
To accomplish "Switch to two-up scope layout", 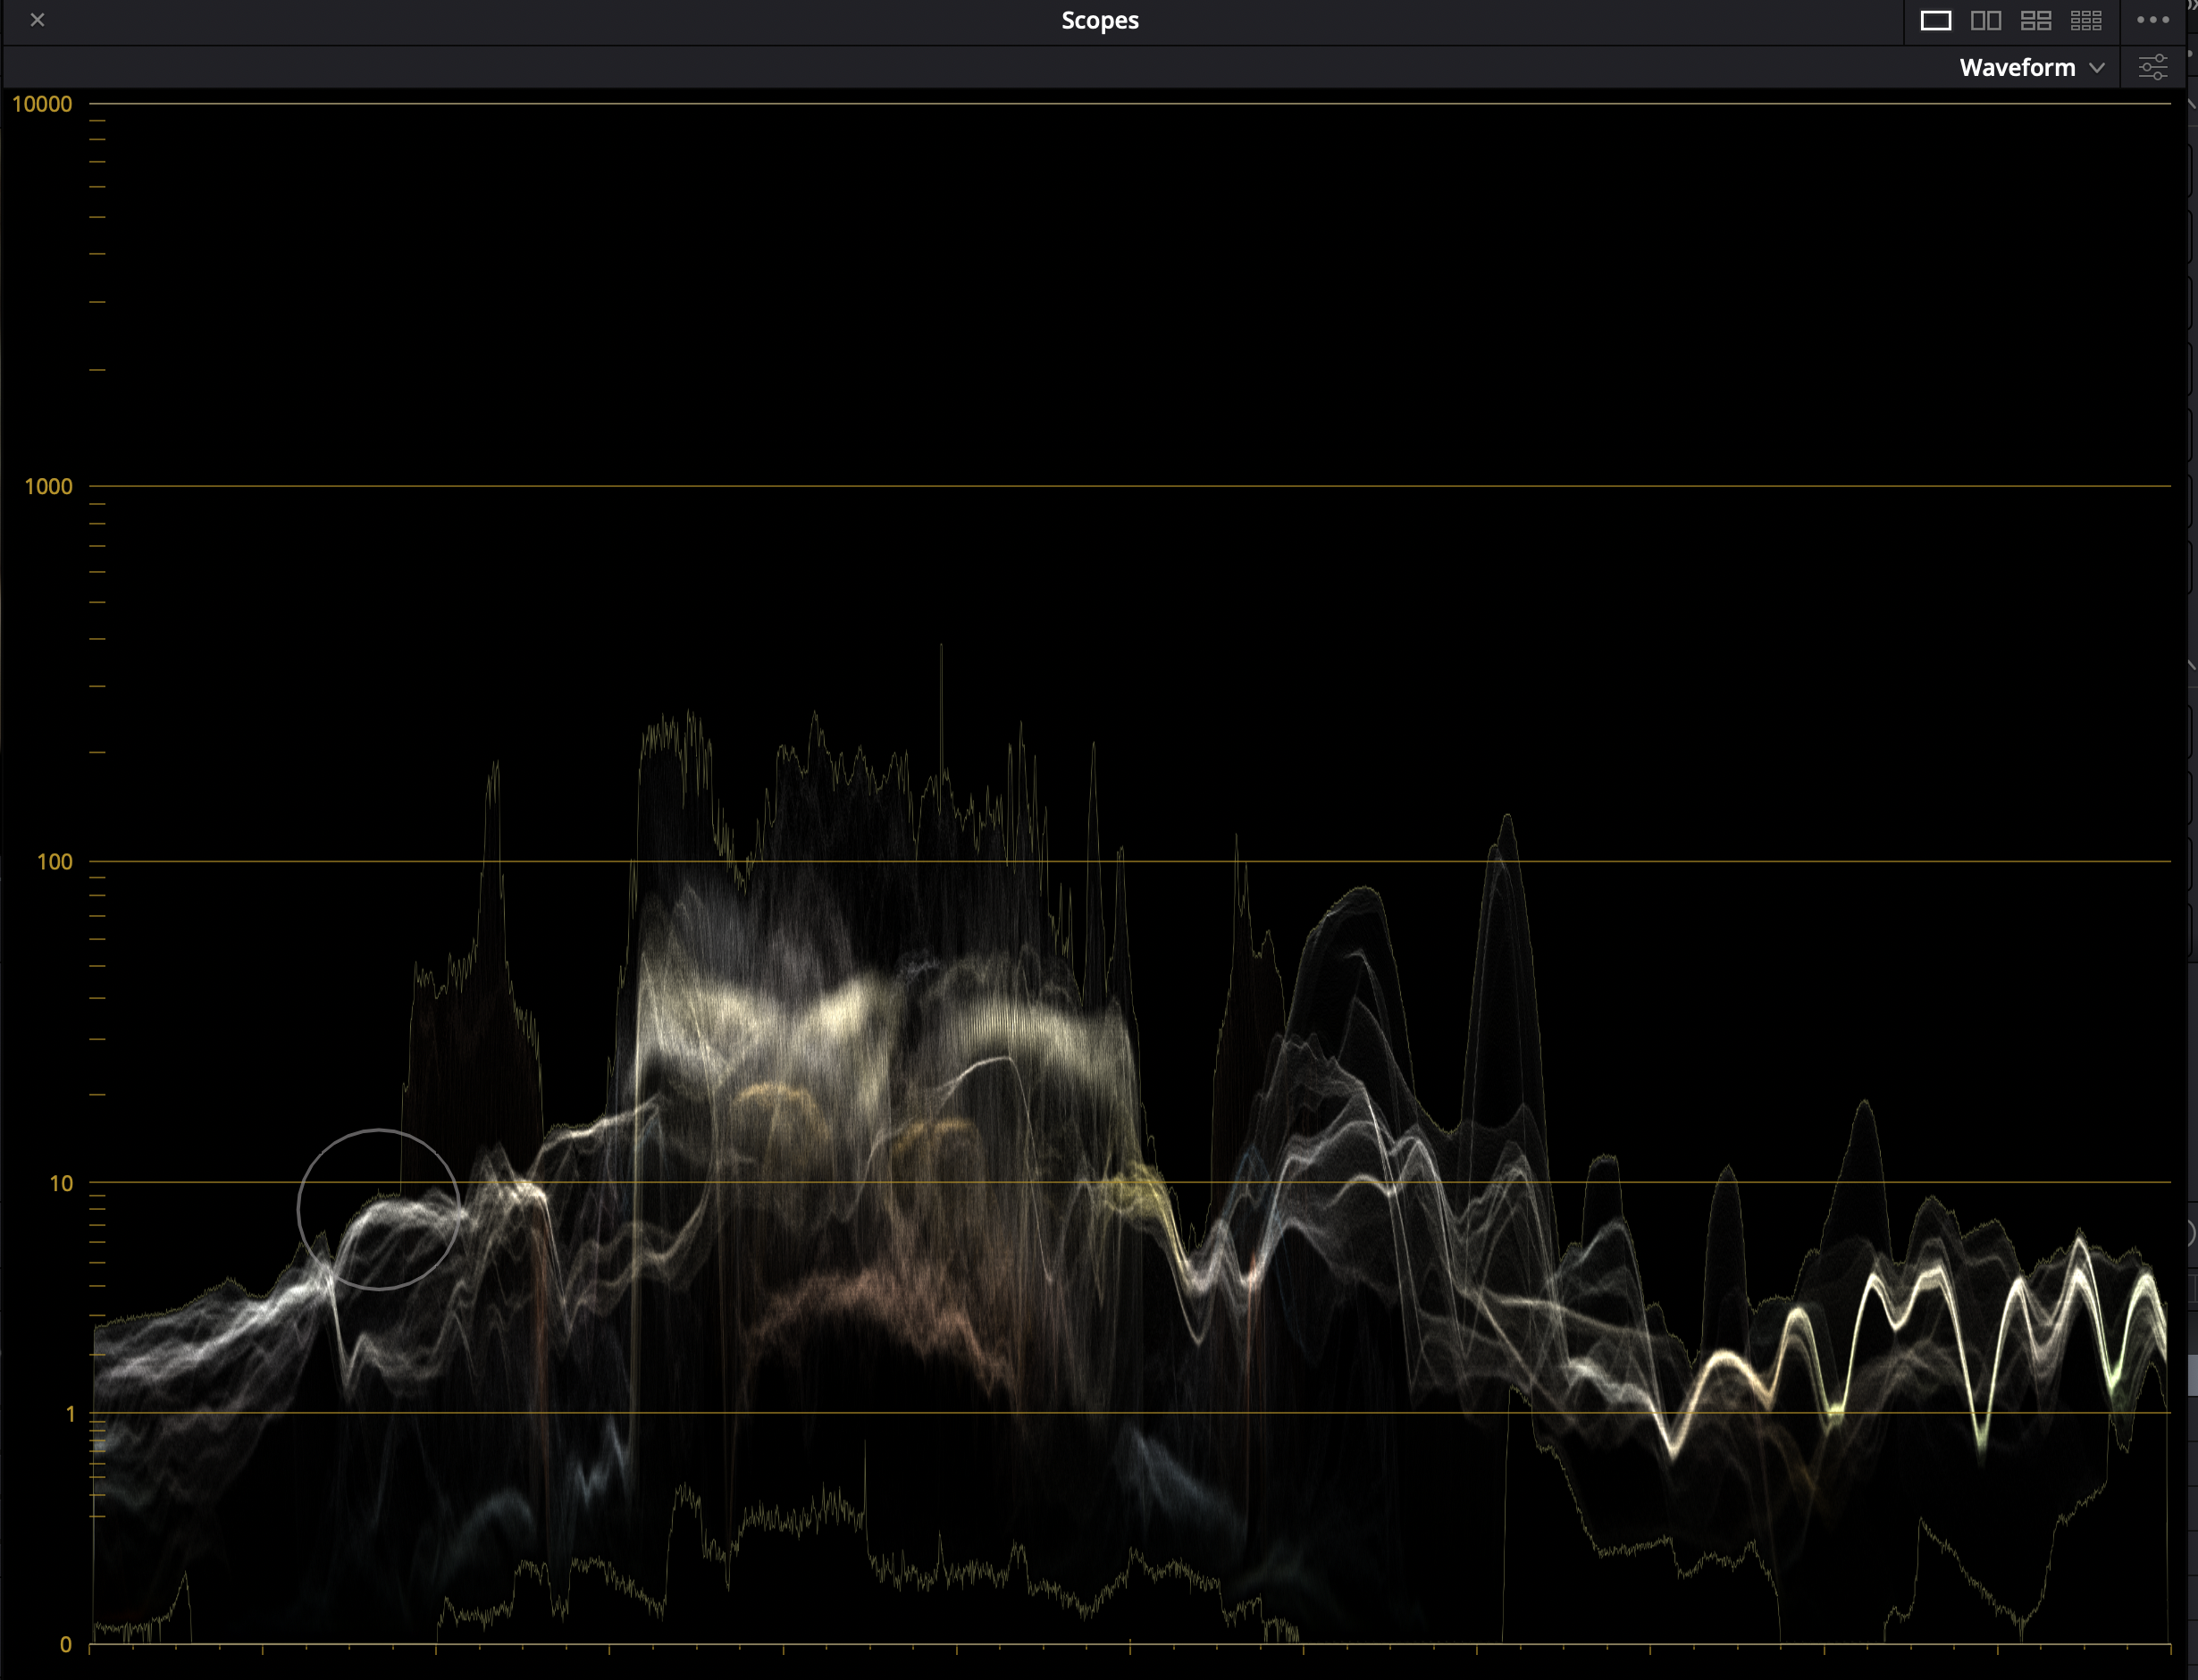I will tap(1985, 20).
